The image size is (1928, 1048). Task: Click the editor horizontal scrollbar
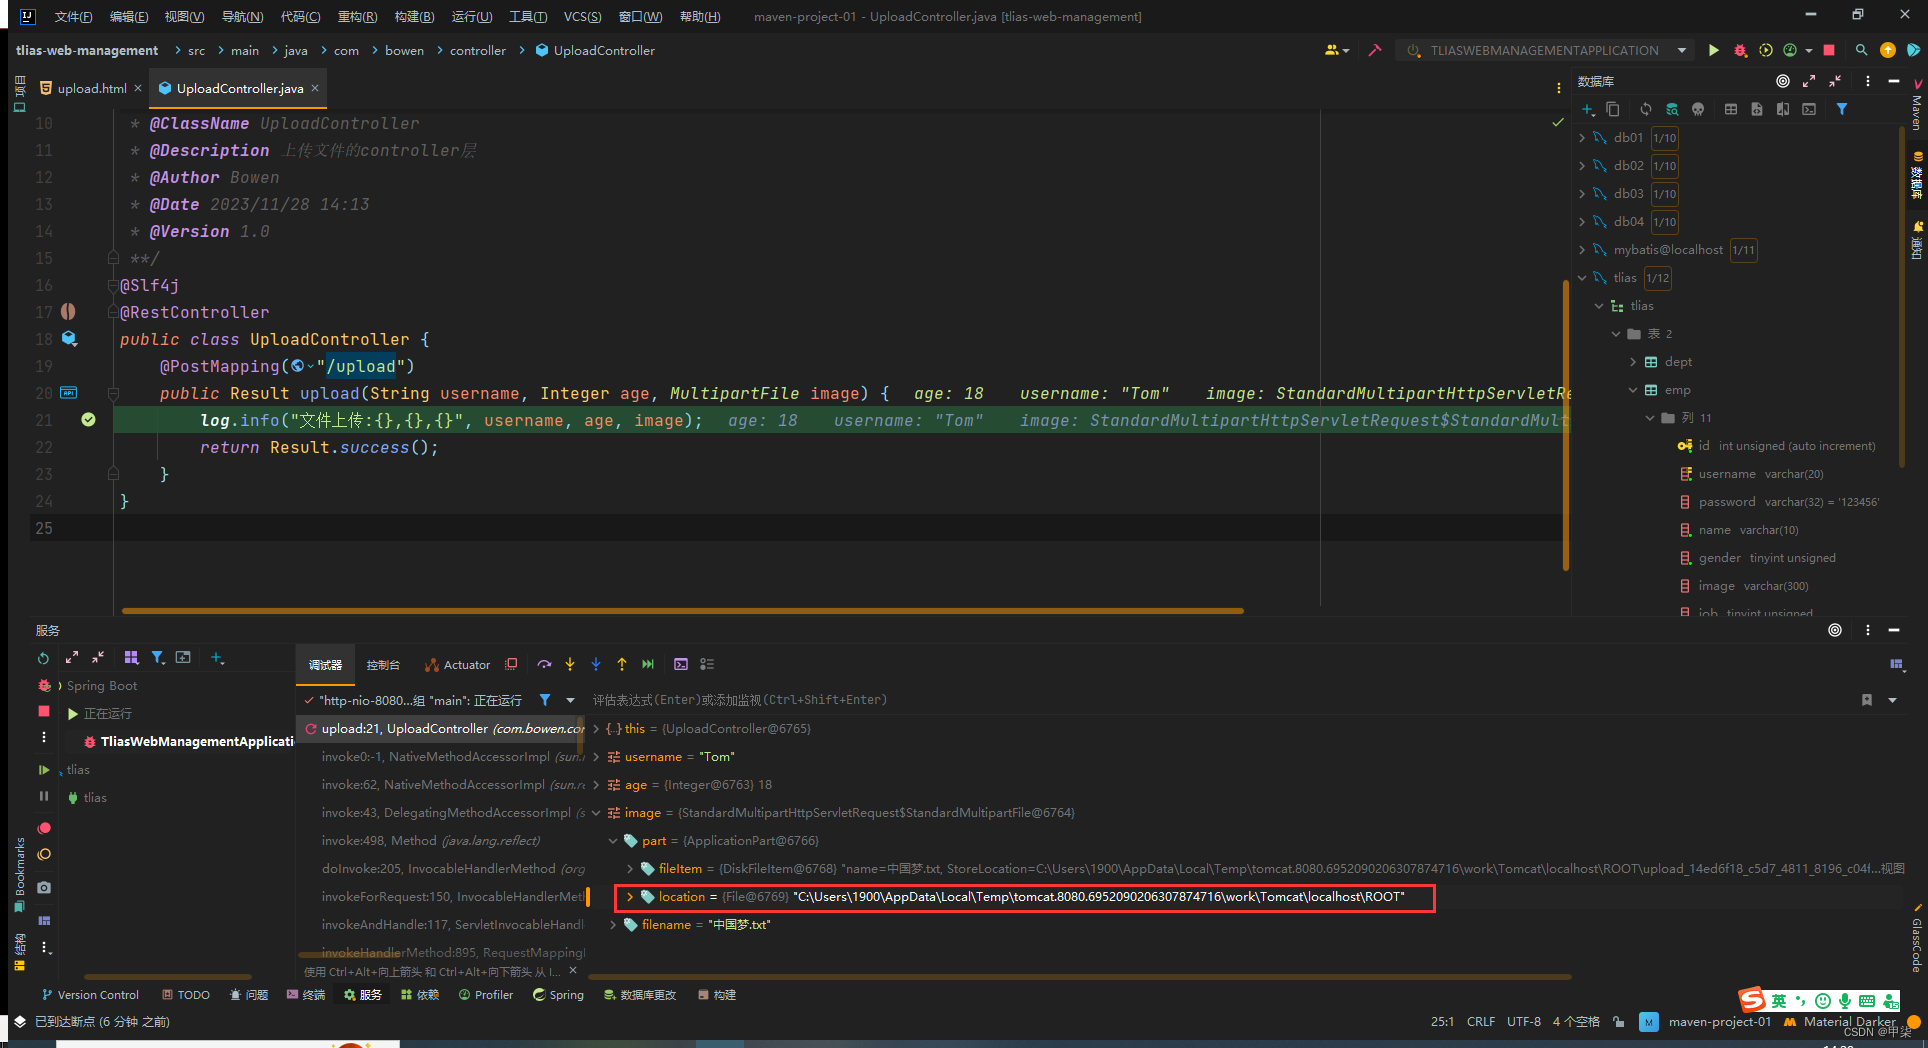[682, 610]
